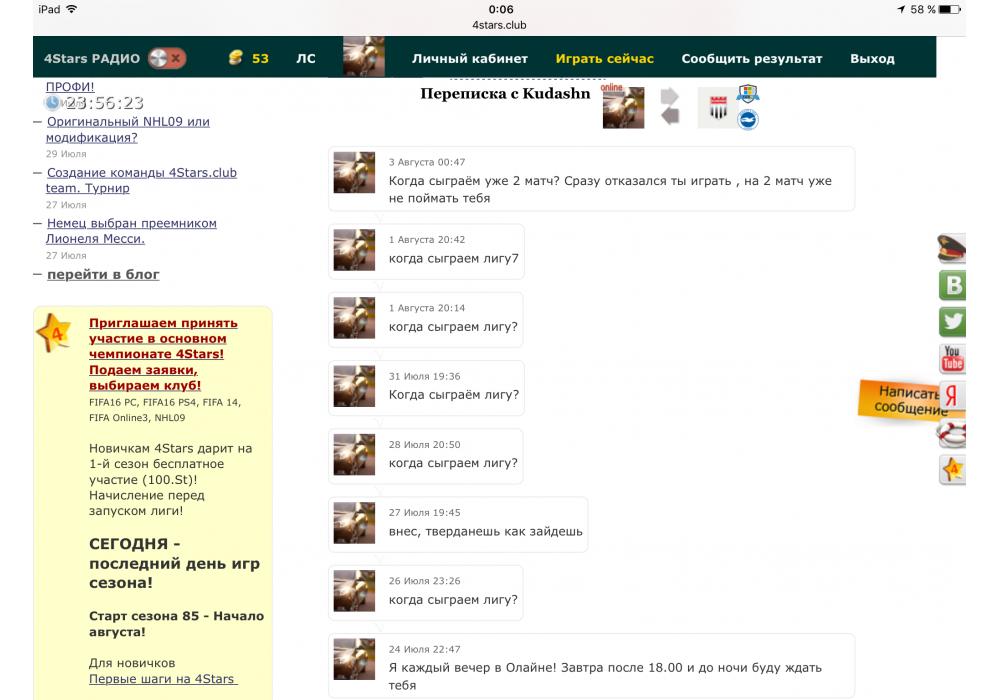The image size is (1000, 700).
Task: Click the avatar on the 24 Июля 22:47 message
Action: [x=355, y=659]
